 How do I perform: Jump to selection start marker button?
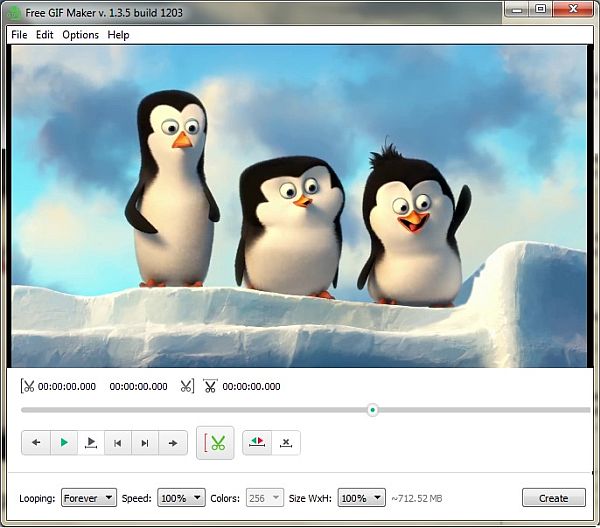click(118, 443)
